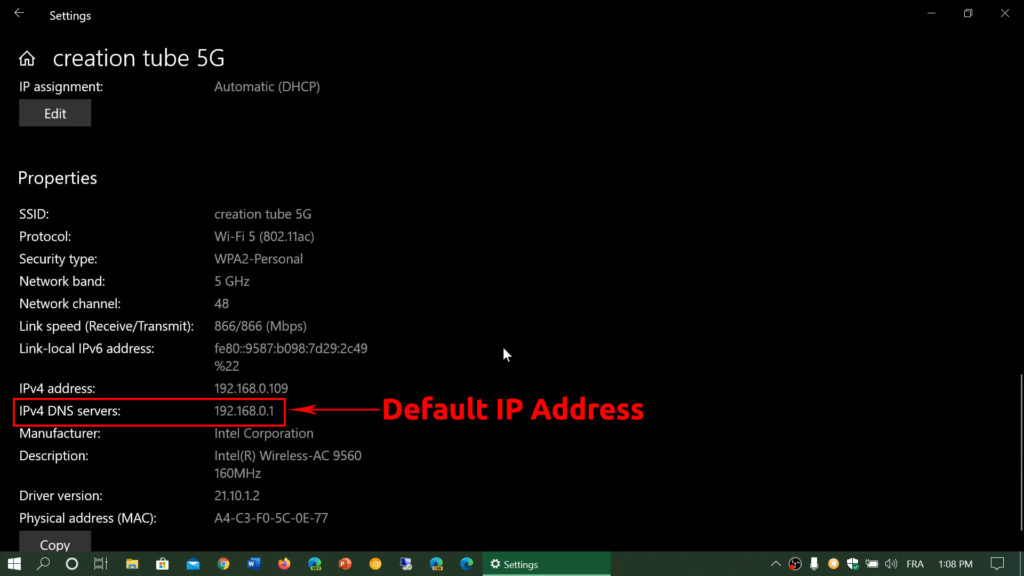Select the Settings window in the taskbar

546,564
